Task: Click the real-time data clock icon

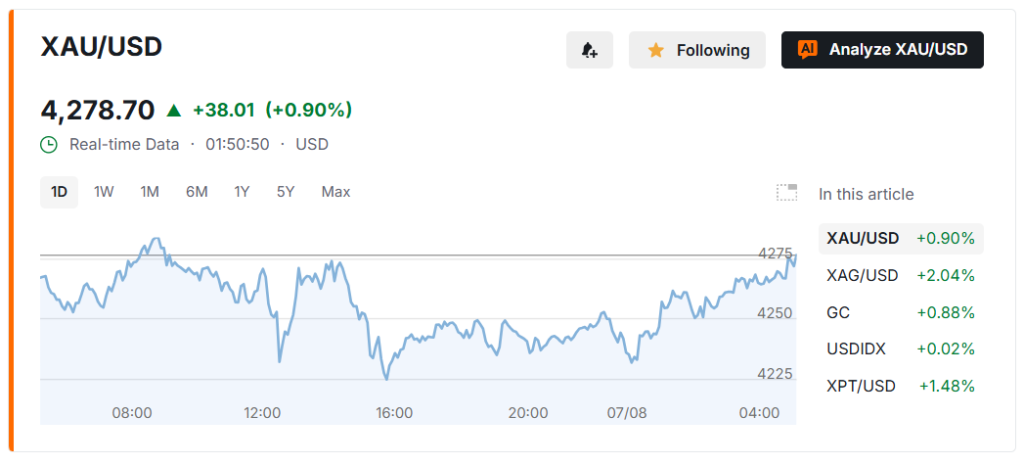Action: pos(49,144)
